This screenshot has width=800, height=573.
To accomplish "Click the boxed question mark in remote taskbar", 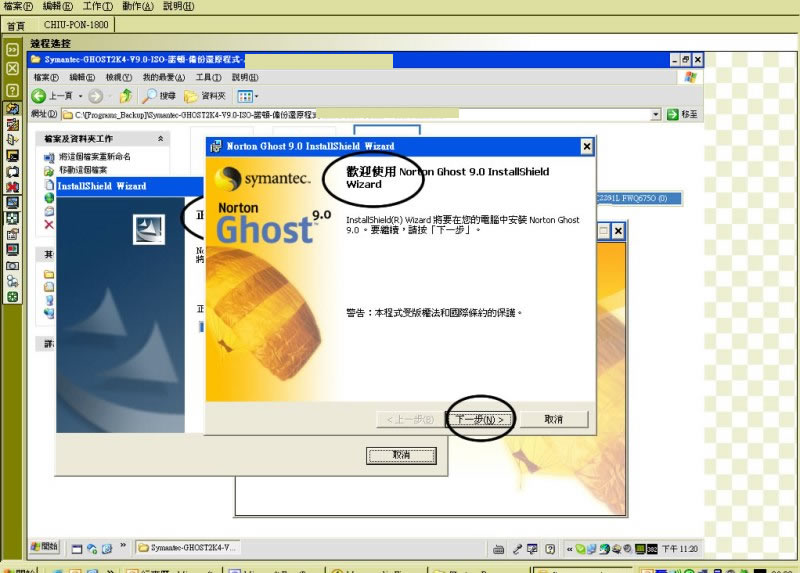I will click(x=549, y=549).
